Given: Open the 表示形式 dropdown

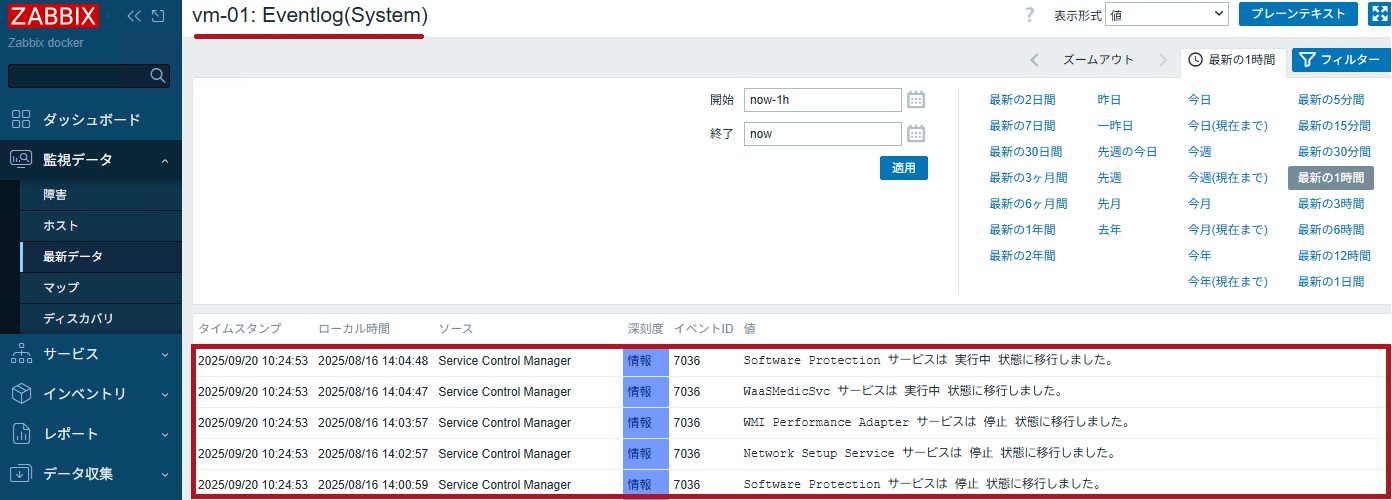Looking at the screenshot, I should click(x=1166, y=15).
